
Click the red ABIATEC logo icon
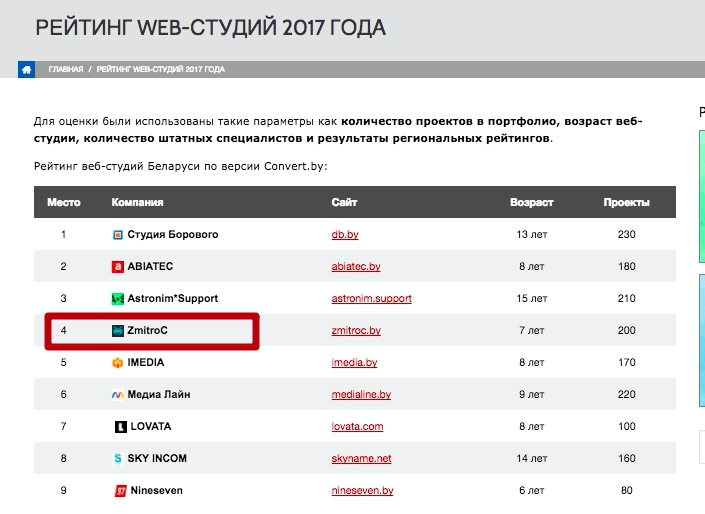(117, 267)
